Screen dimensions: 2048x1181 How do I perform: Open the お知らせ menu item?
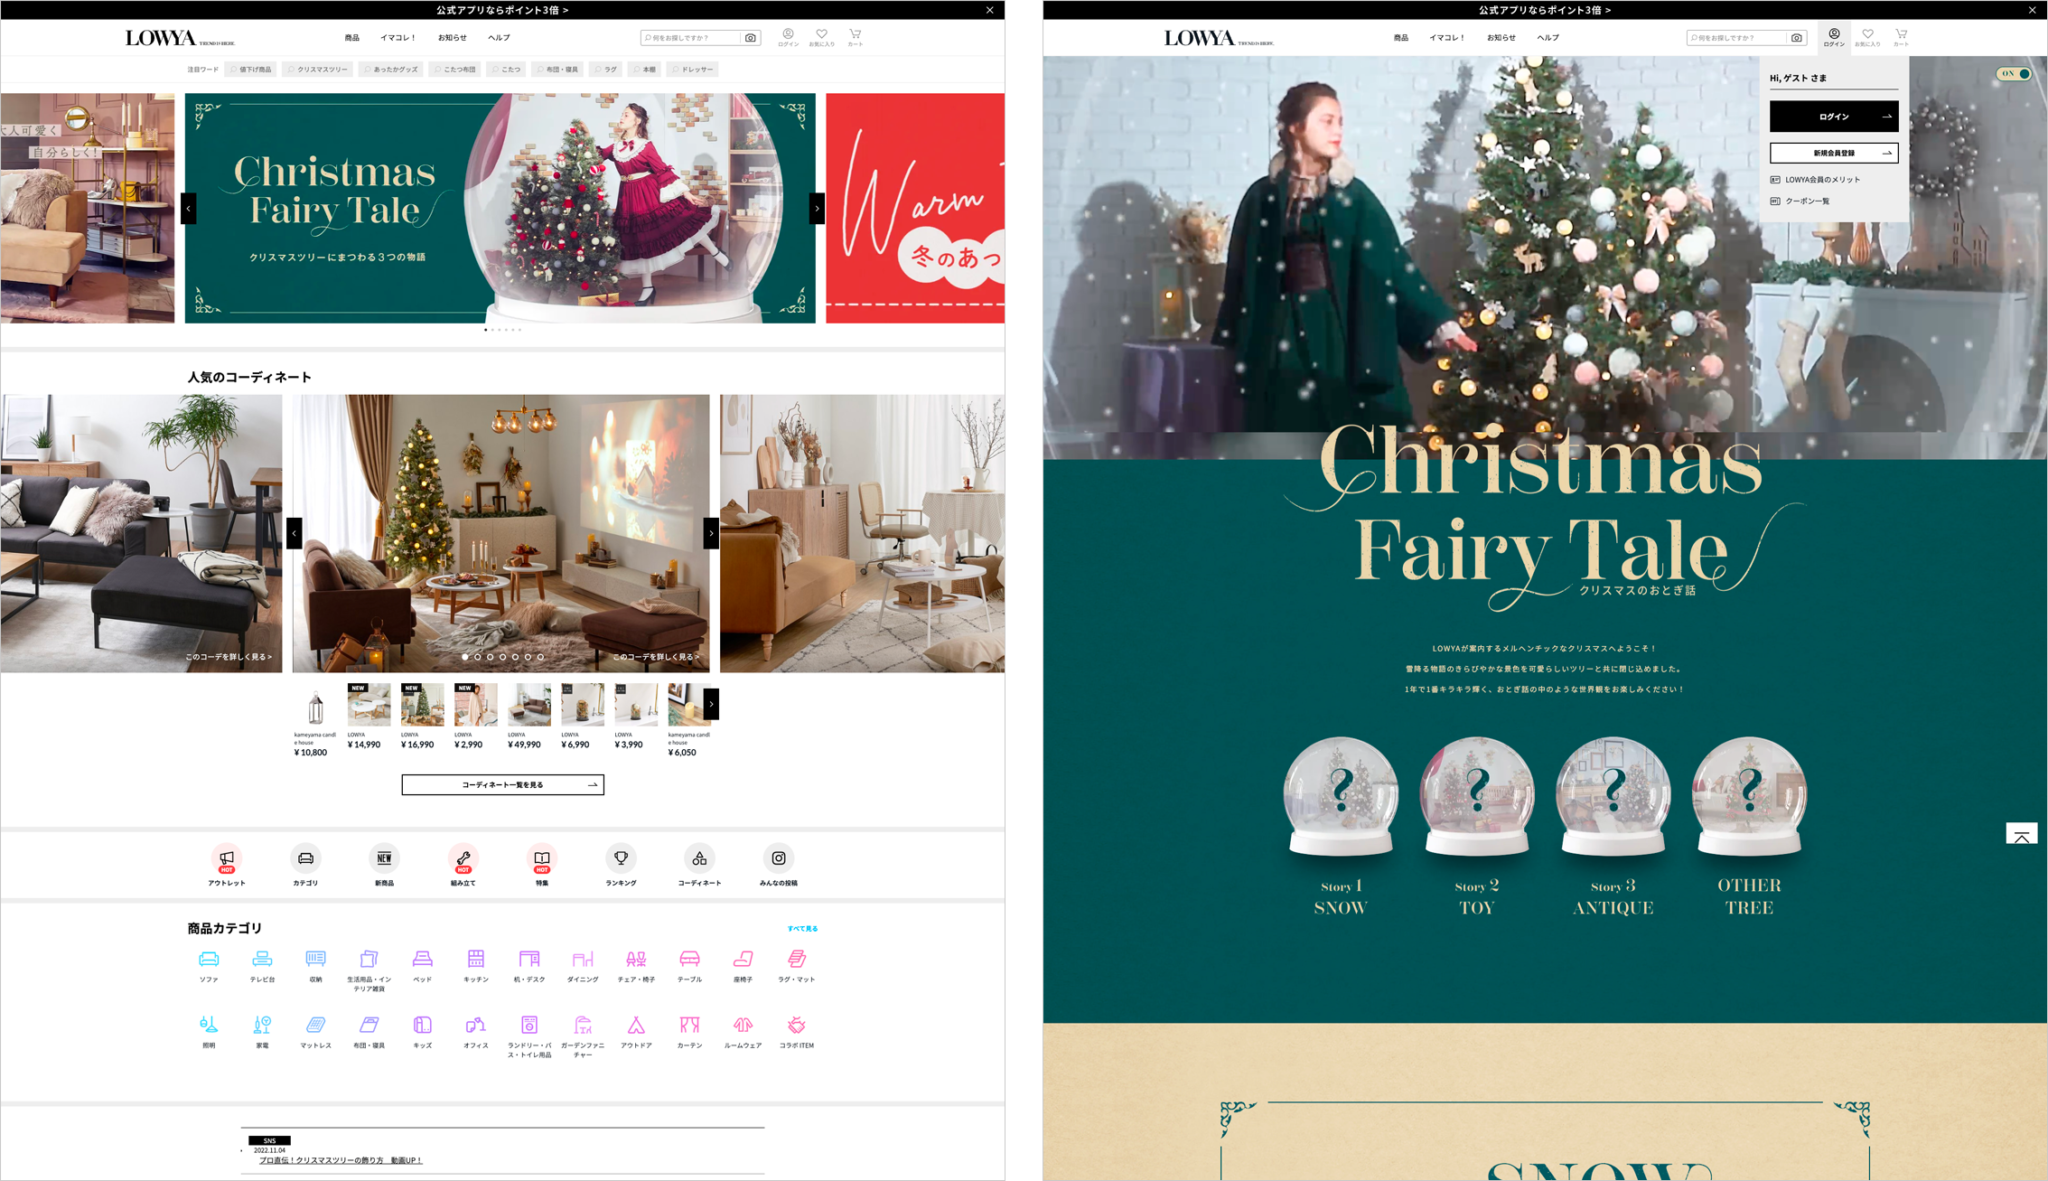452,37
